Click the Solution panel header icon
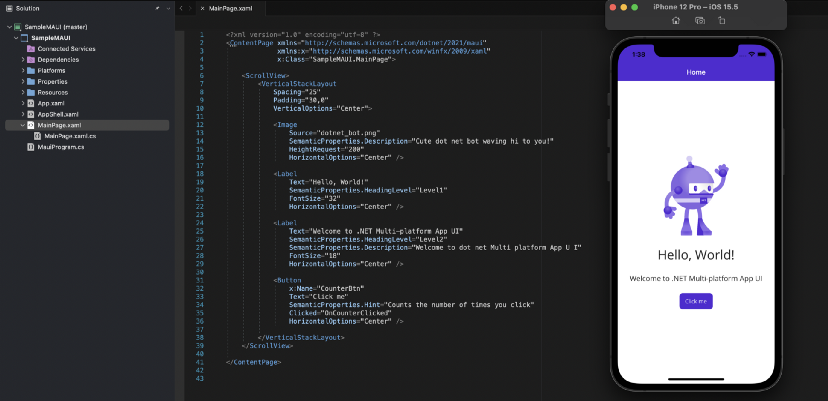828x401 pixels. 9,8
